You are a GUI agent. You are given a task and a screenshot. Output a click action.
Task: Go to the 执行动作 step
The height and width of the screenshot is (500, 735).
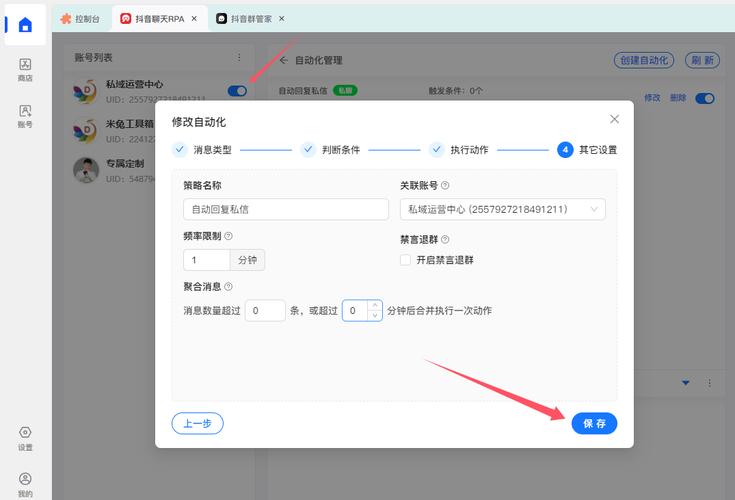click(459, 149)
